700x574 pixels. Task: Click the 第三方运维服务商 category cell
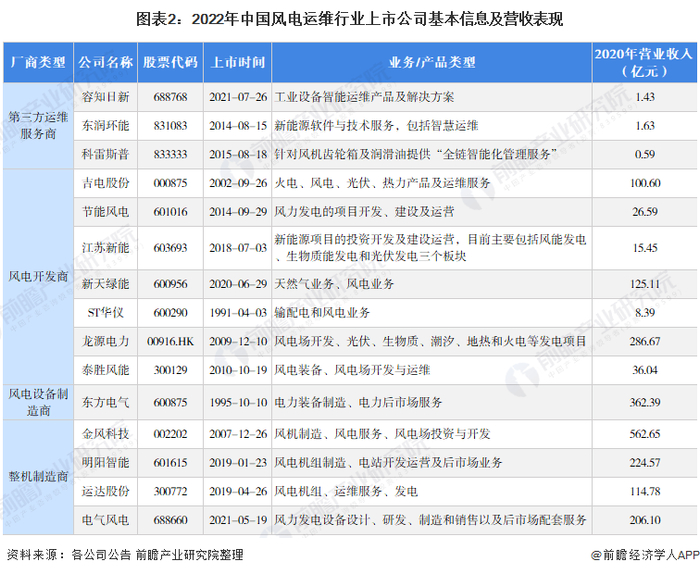pos(38,125)
